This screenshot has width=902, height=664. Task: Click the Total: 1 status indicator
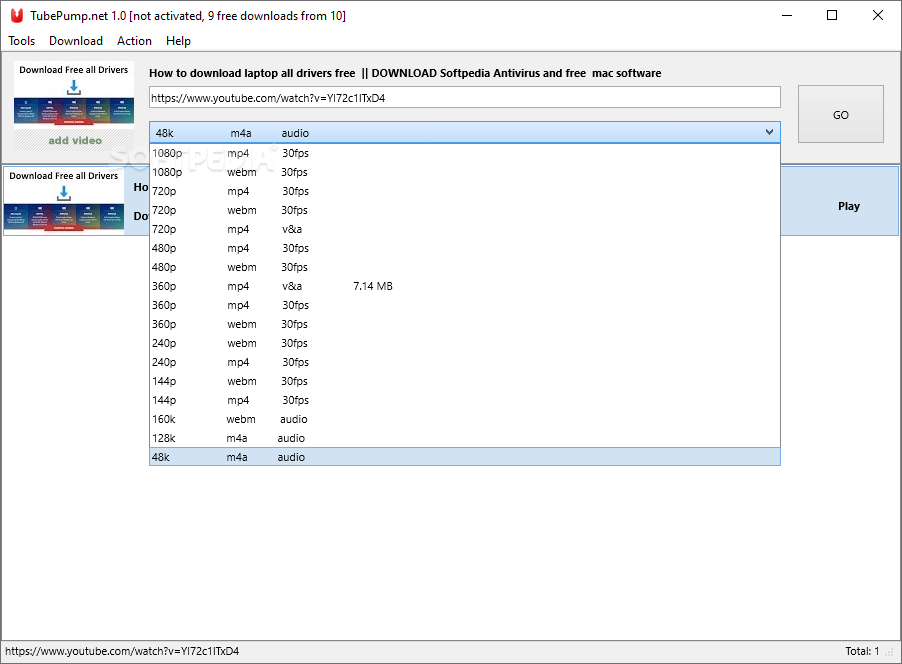click(x=862, y=651)
